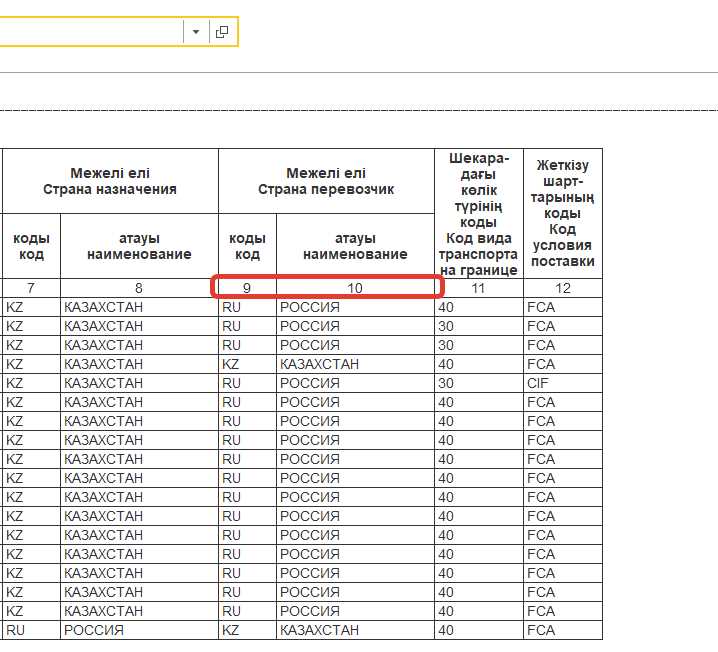Click column number cell '7'

pos(31,288)
